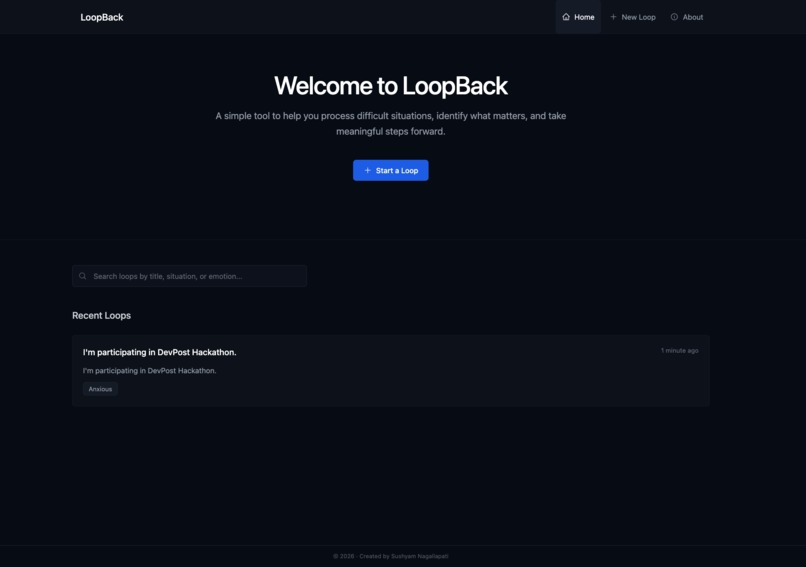Click the loop card's gray description line

(x=150, y=371)
